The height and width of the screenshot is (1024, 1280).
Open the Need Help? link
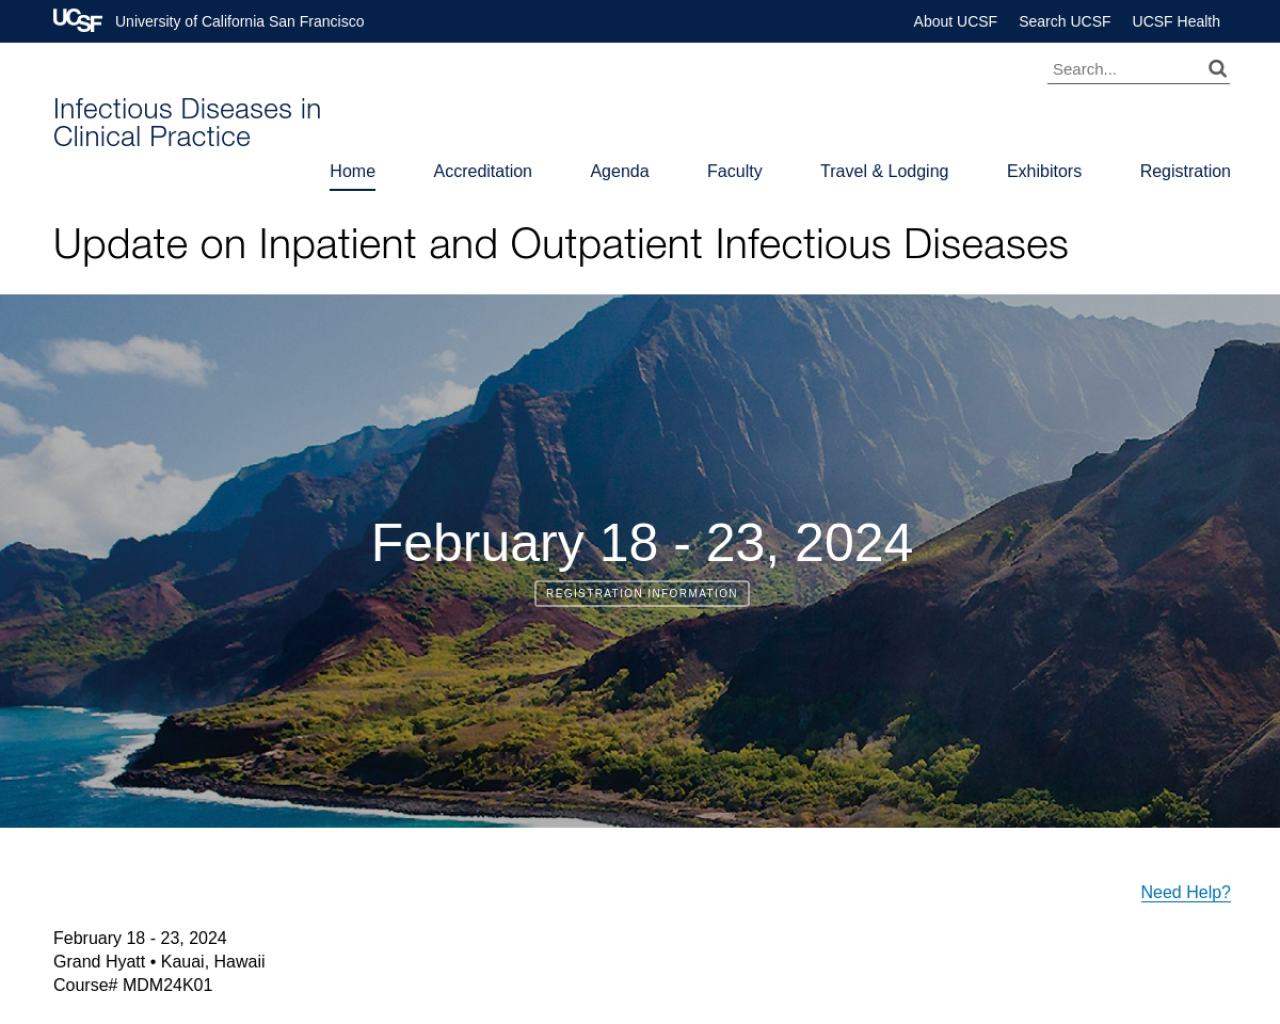[x=1186, y=892]
